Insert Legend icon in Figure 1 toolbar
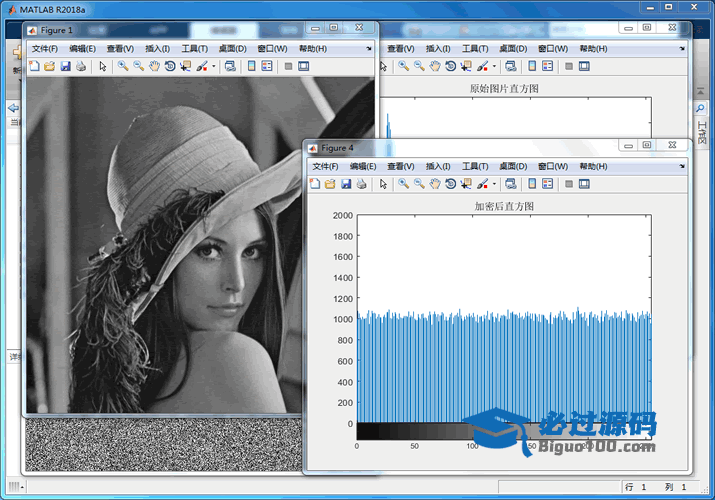 click(267, 66)
